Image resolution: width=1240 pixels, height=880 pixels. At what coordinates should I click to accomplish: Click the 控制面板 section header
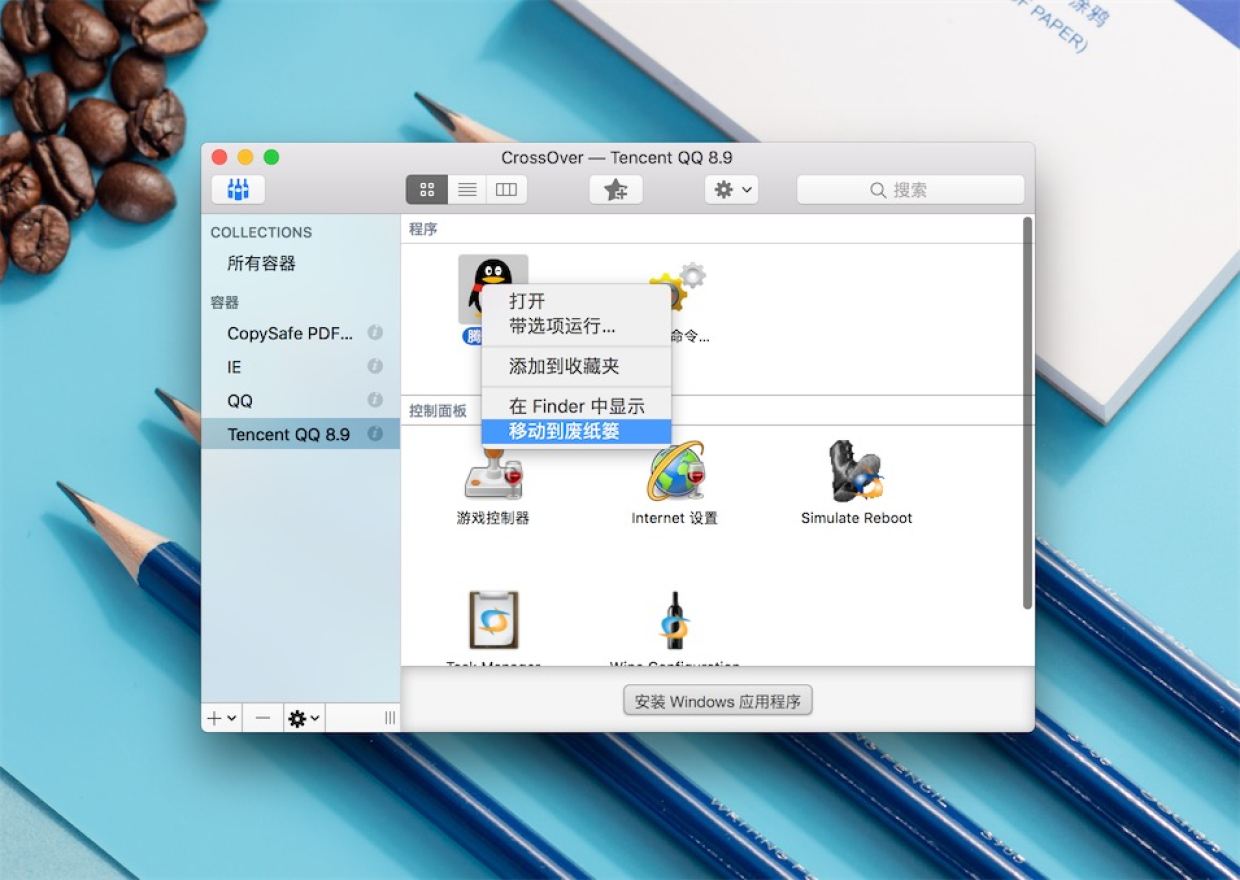tap(438, 411)
